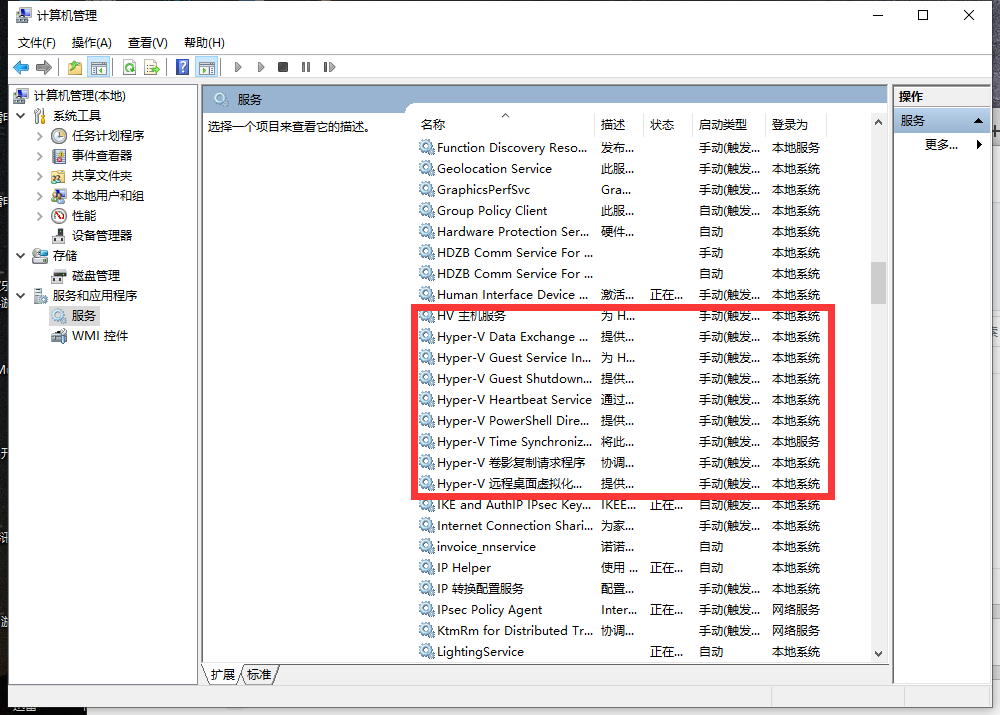Switch to the 标准 tab

tap(259, 675)
